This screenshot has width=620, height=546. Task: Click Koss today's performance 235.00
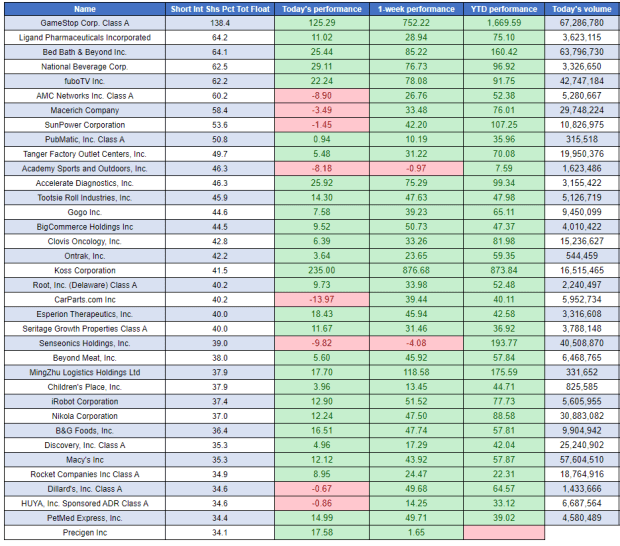tap(322, 271)
